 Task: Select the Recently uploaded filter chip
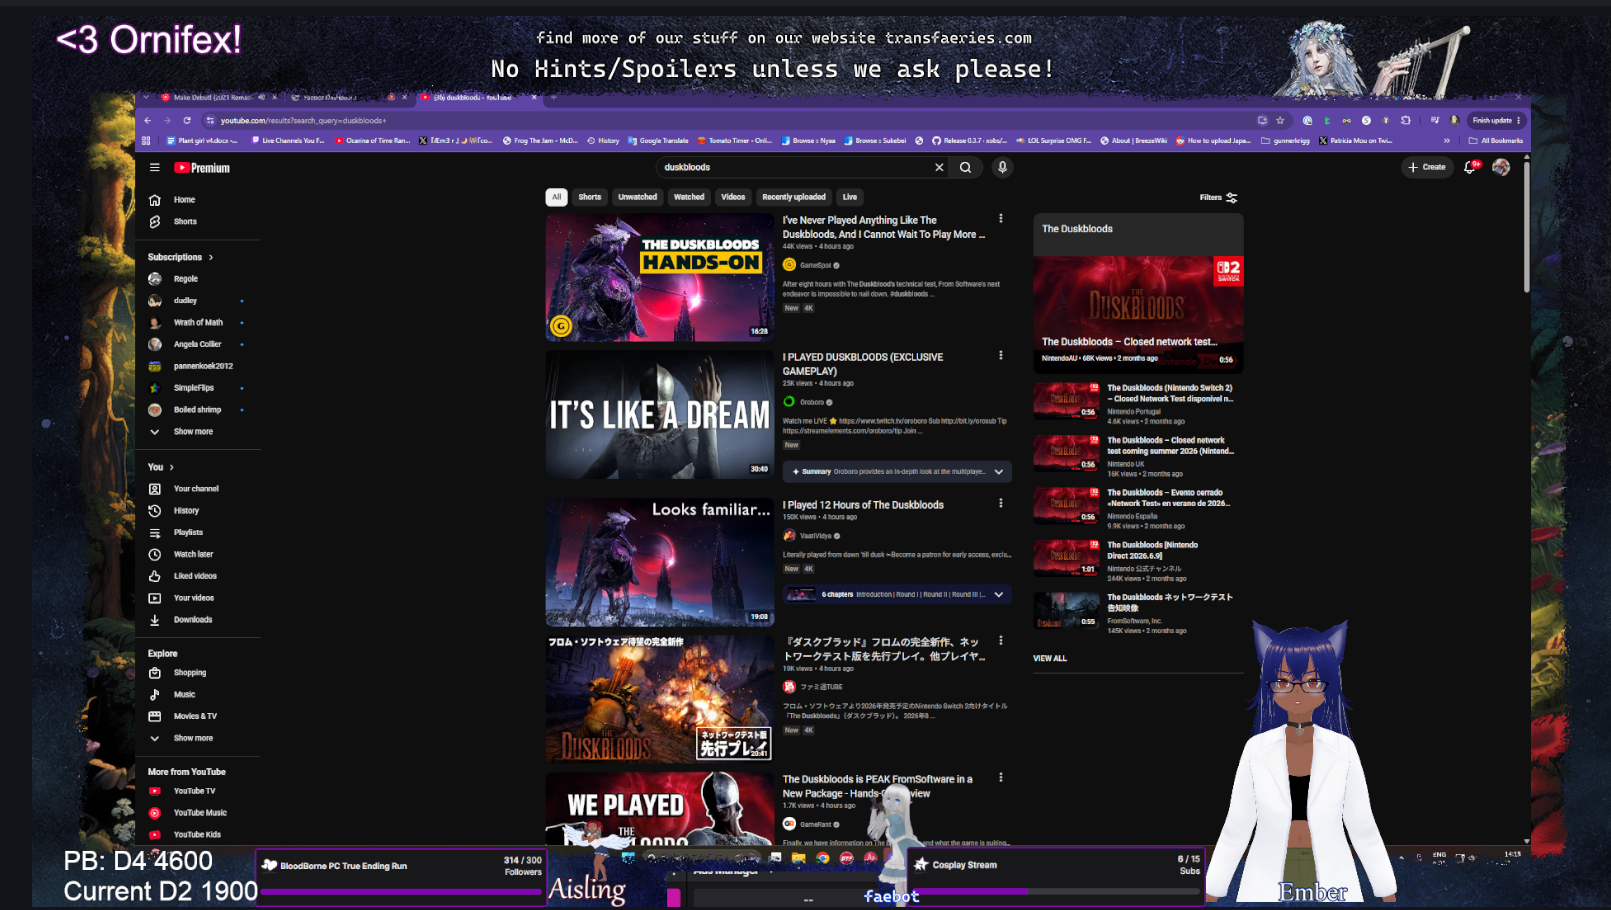[x=794, y=197]
